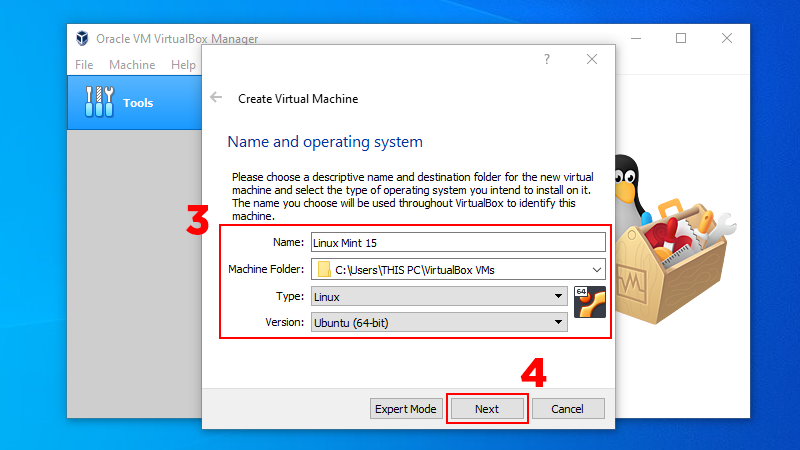800x450 pixels.
Task: Close the VirtualBox Manager window
Action: click(727, 38)
